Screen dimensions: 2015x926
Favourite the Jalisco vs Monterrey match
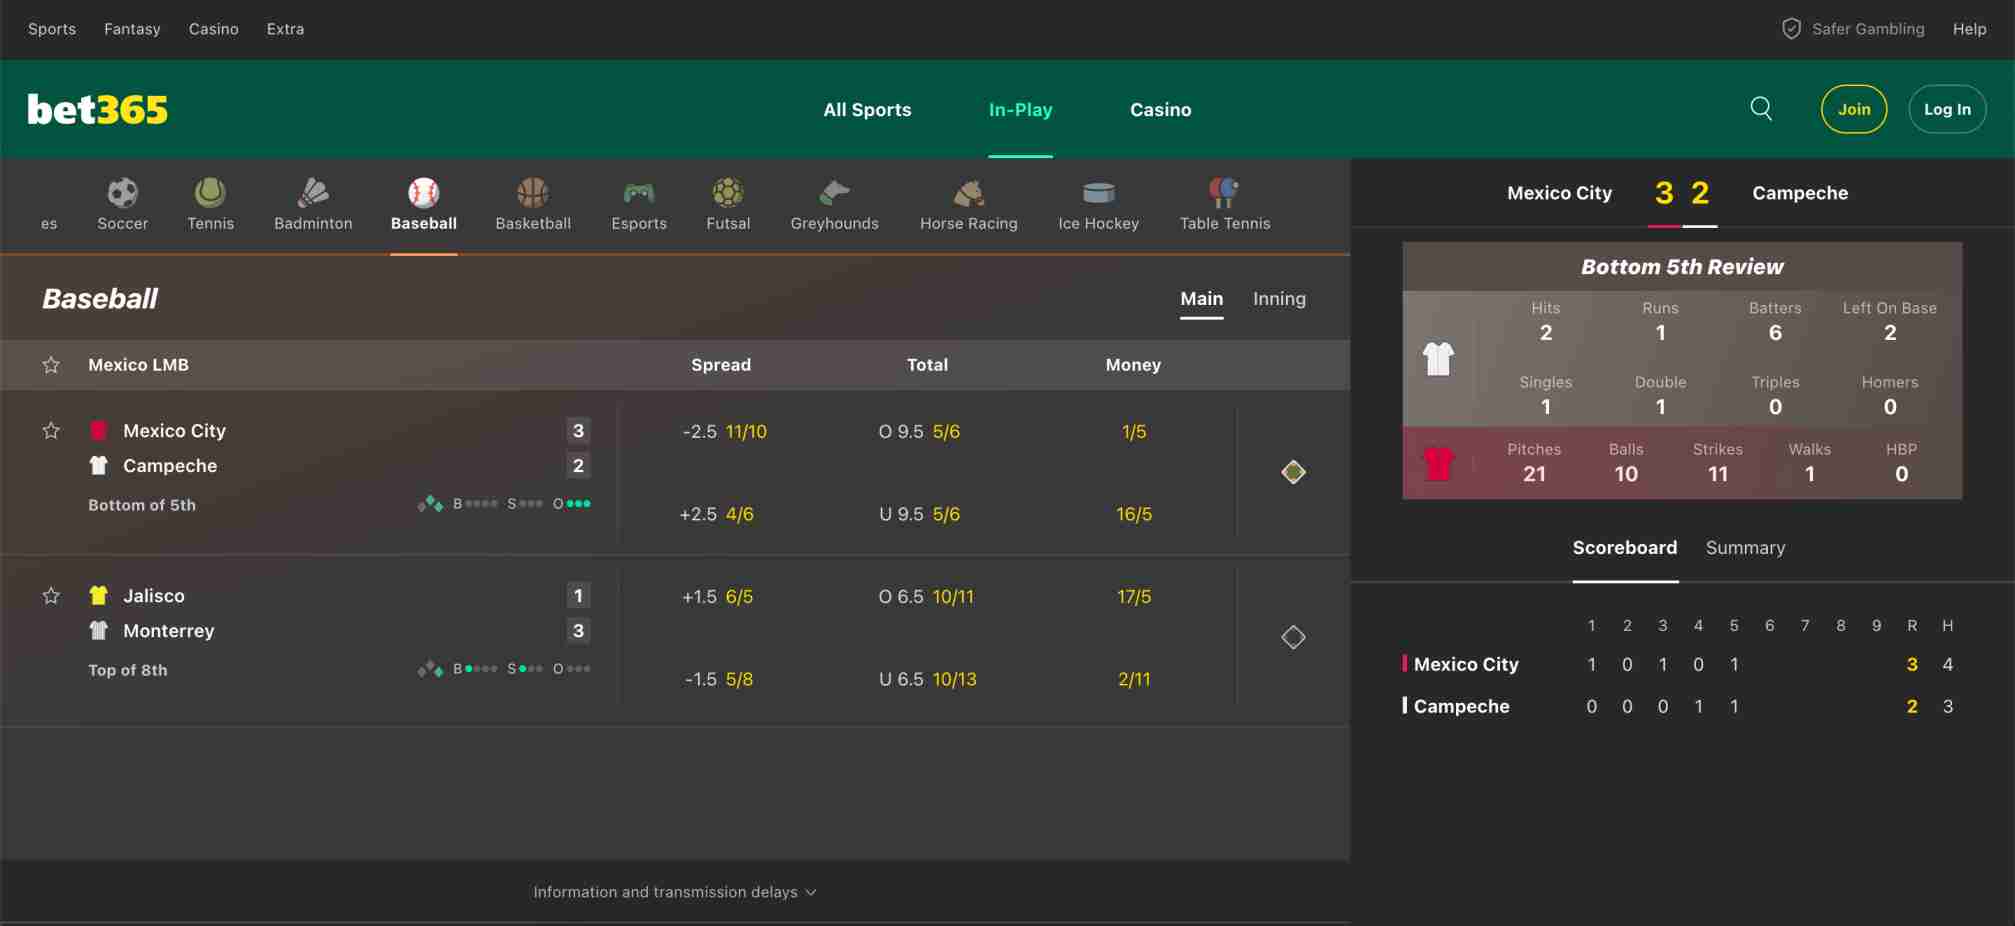(51, 596)
